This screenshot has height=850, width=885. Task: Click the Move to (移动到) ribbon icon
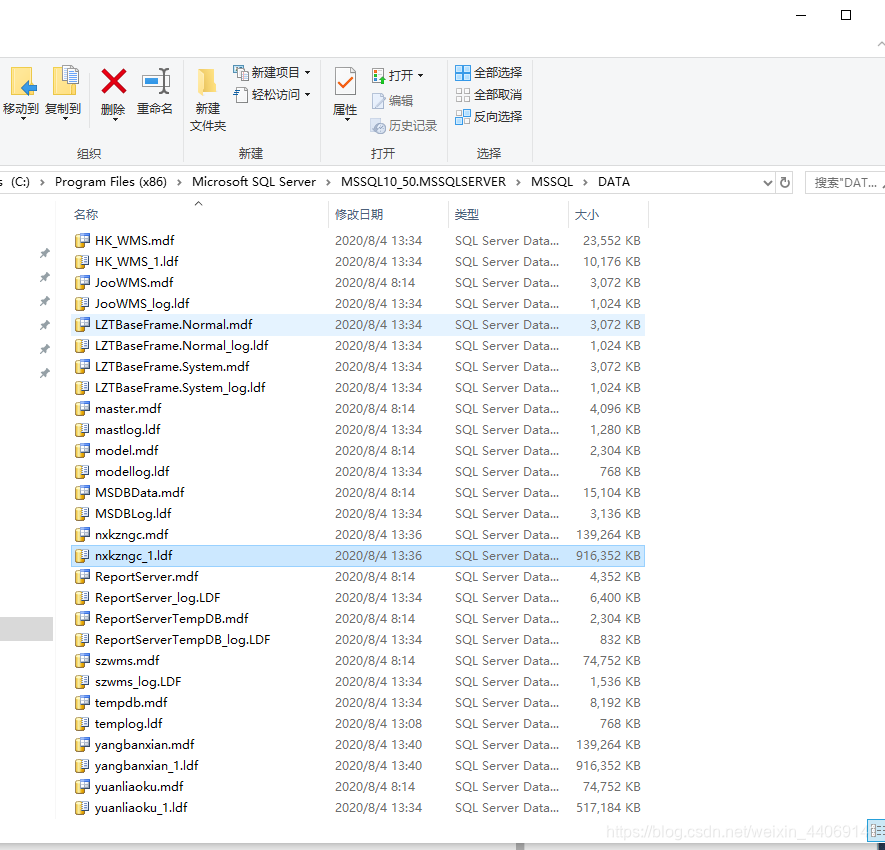tap(23, 81)
